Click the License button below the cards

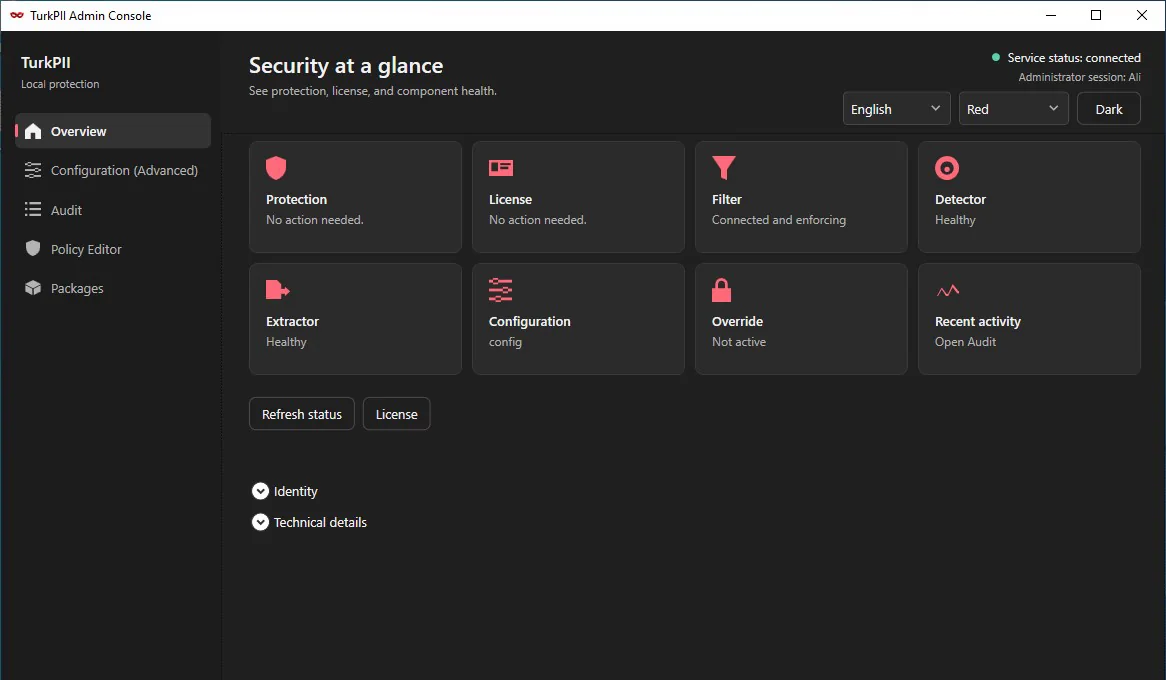click(x=396, y=414)
